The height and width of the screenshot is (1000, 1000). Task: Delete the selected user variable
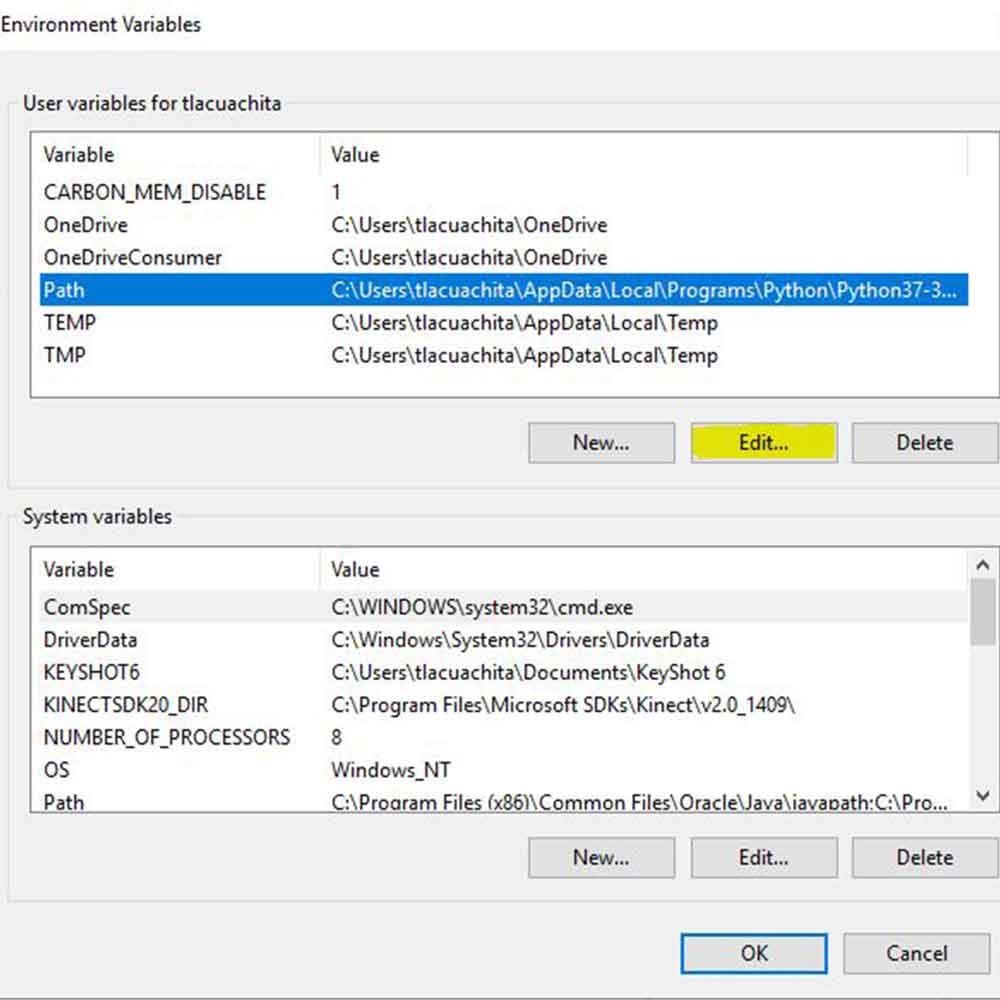pos(924,442)
